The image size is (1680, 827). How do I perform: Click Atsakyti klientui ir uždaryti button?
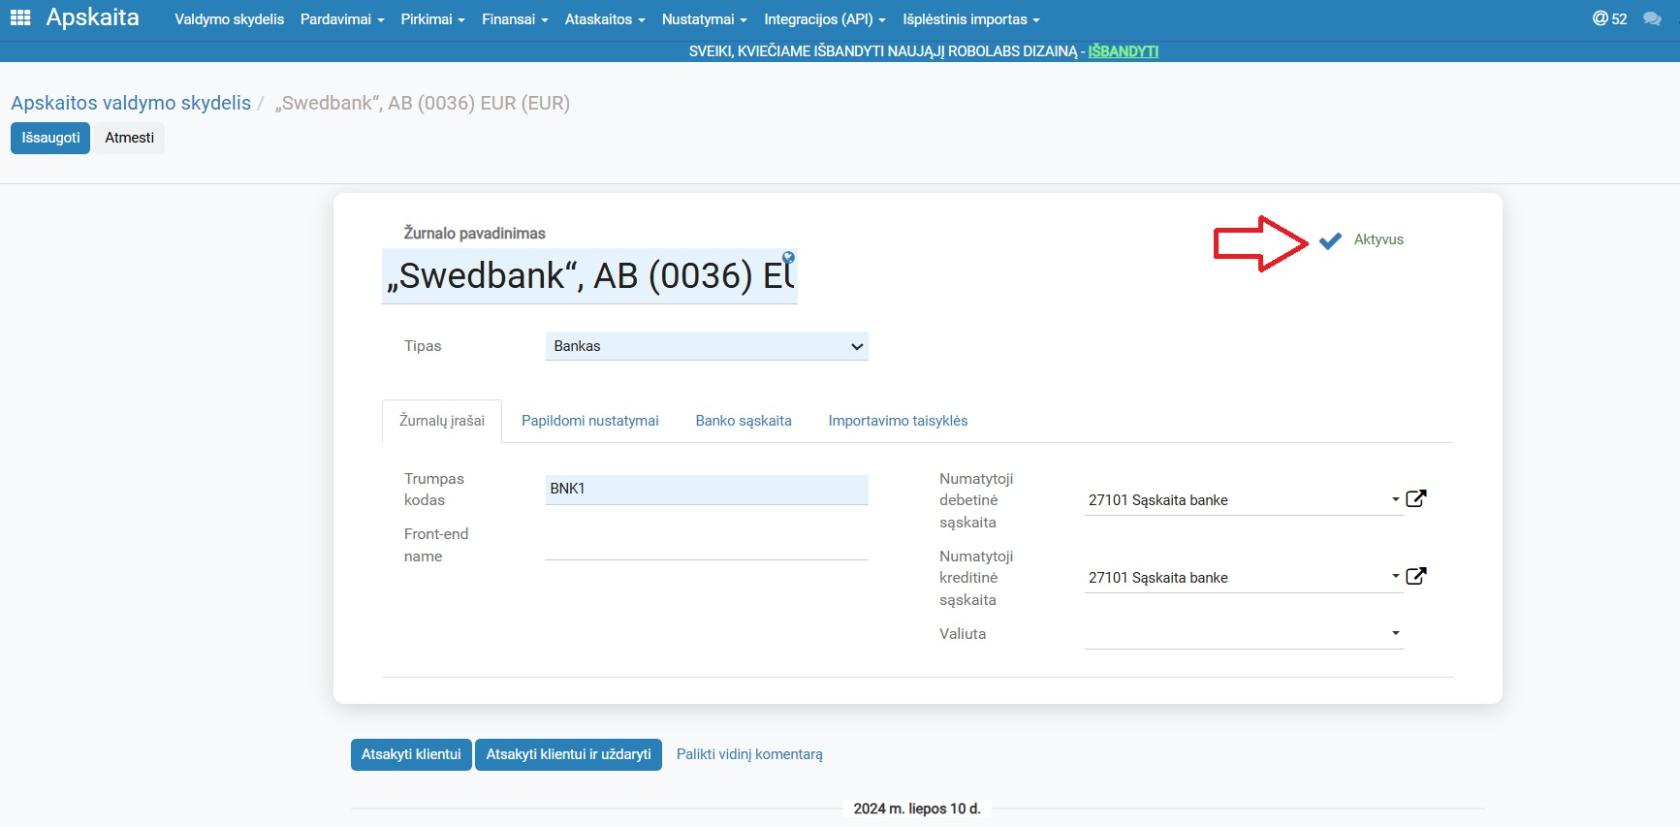[x=568, y=754]
